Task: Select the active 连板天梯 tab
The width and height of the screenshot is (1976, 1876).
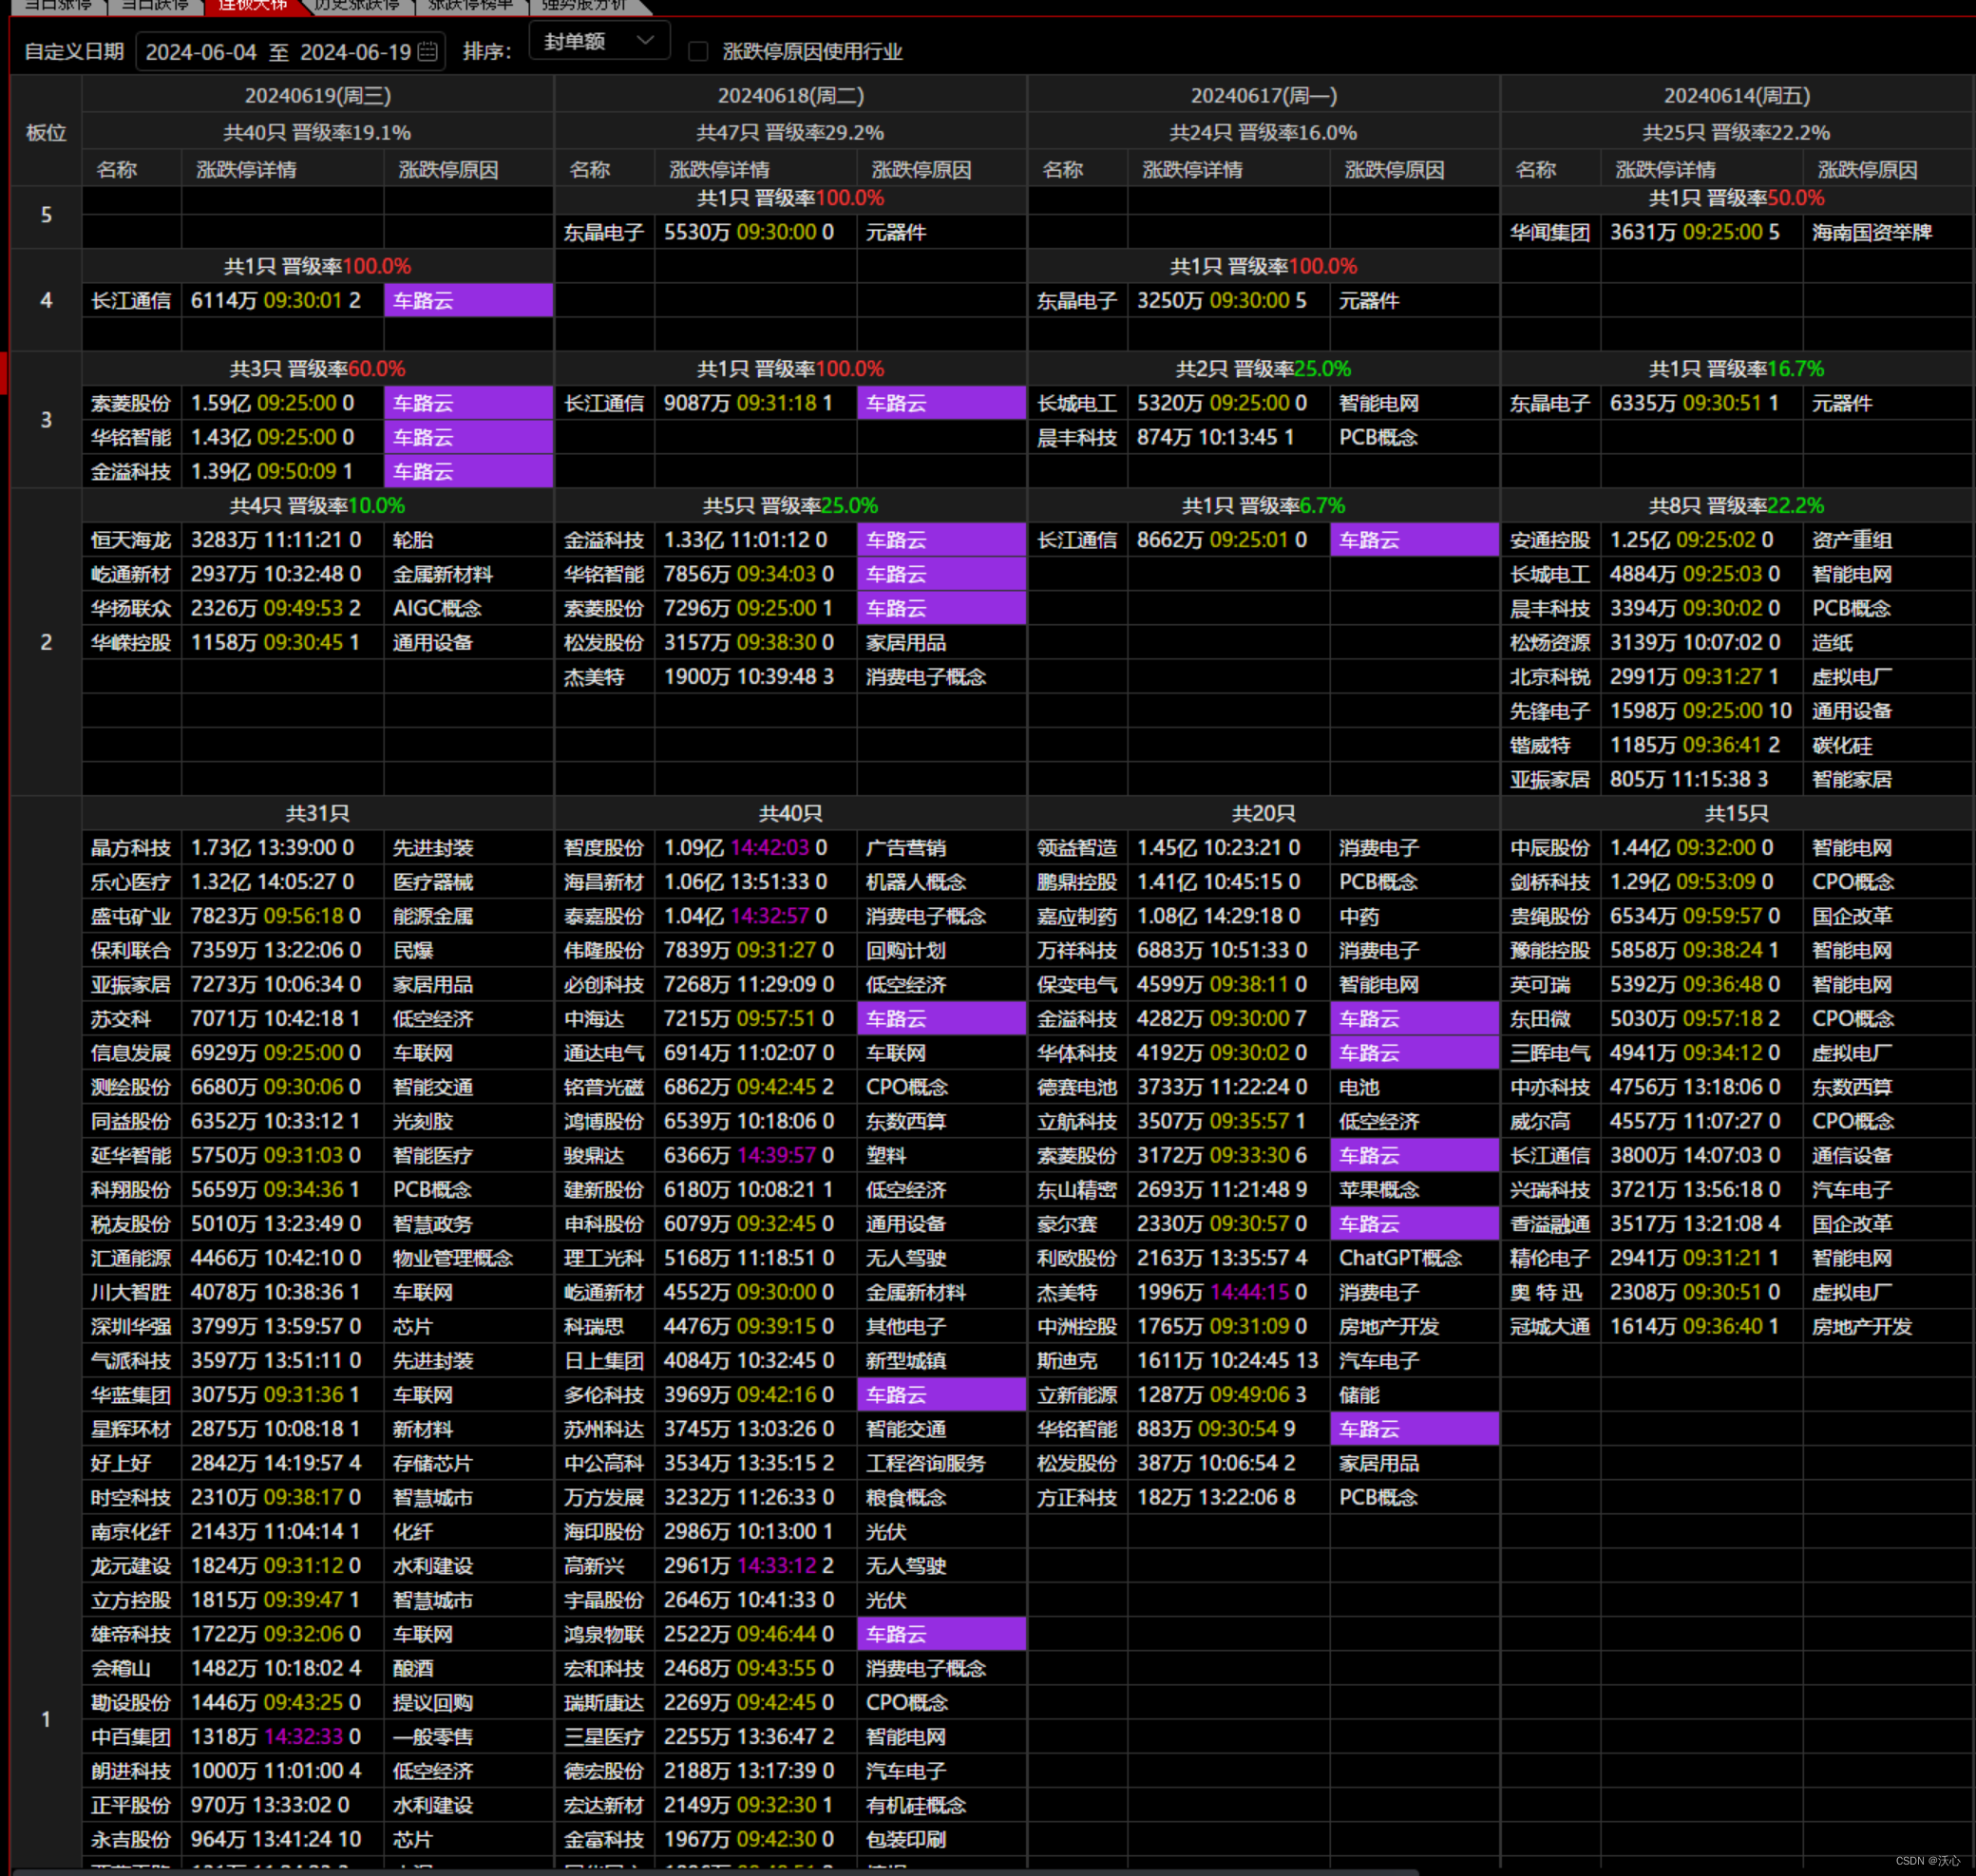Action: (252, 6)
